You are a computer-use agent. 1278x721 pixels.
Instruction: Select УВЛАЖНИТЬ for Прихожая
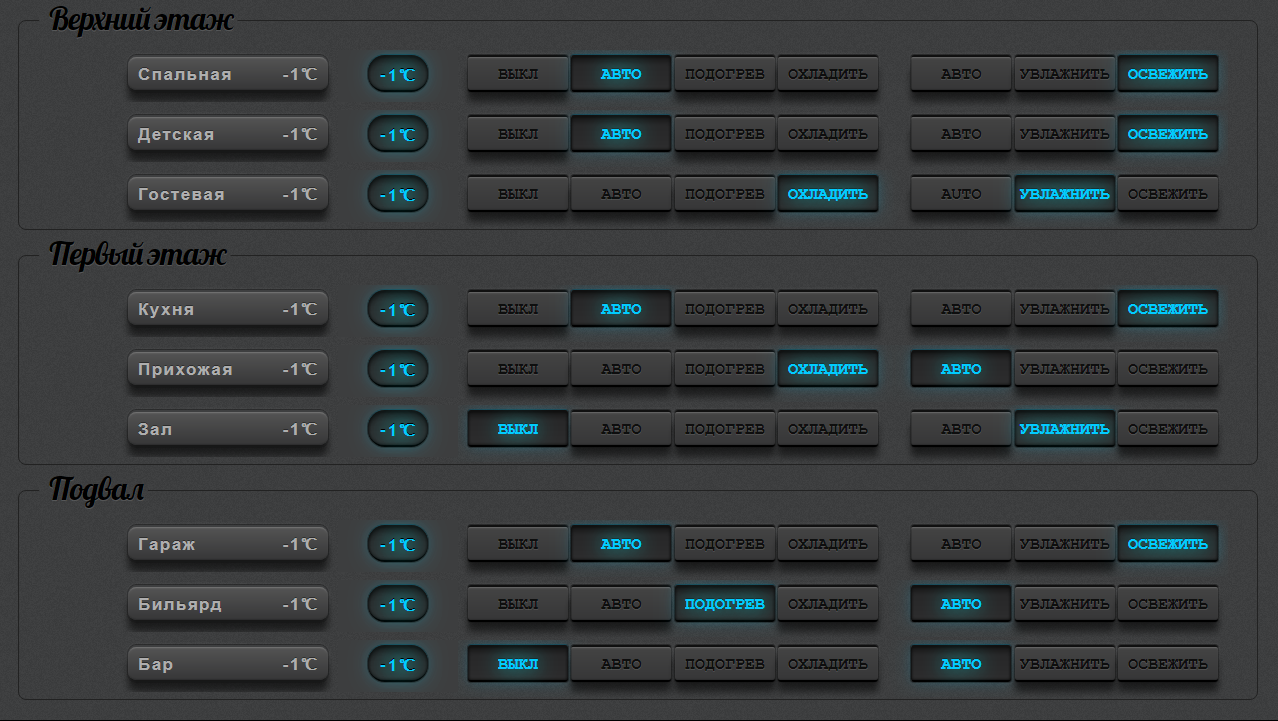tap(1065, 369)
